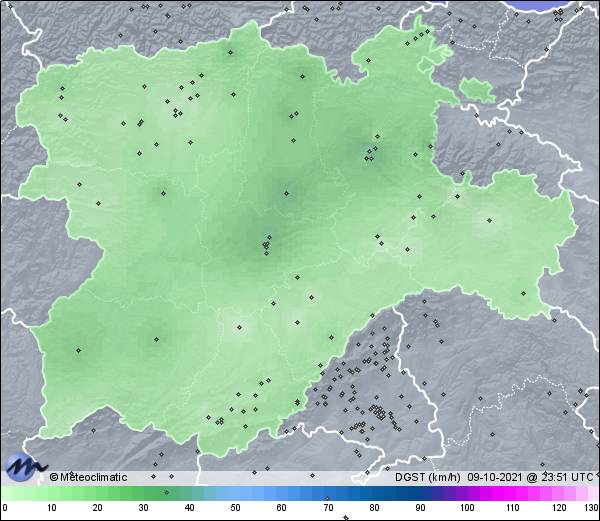The image size is (600, 521).
Task: Pick the legend value 90
Action: pos(420,508)
